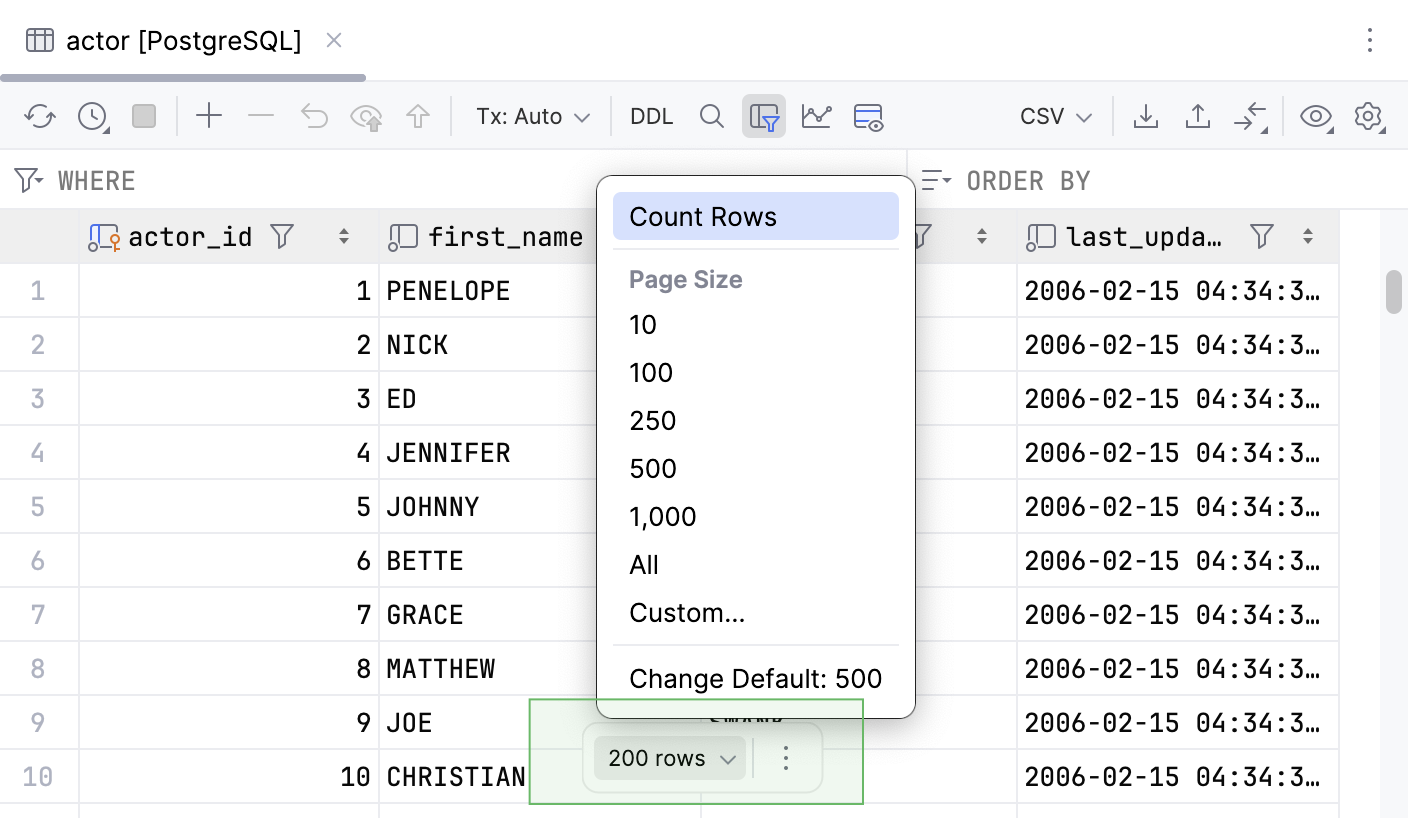Import data with the upload arrow icon
The image size is (1408, 818).
point(1198,116)
